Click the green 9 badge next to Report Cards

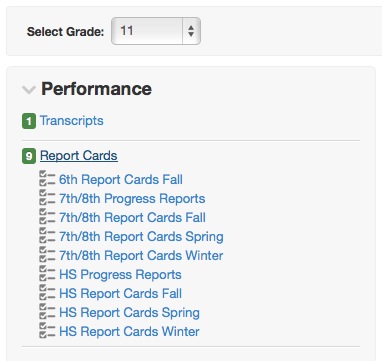pyautogui.click(x=29, y=156)
